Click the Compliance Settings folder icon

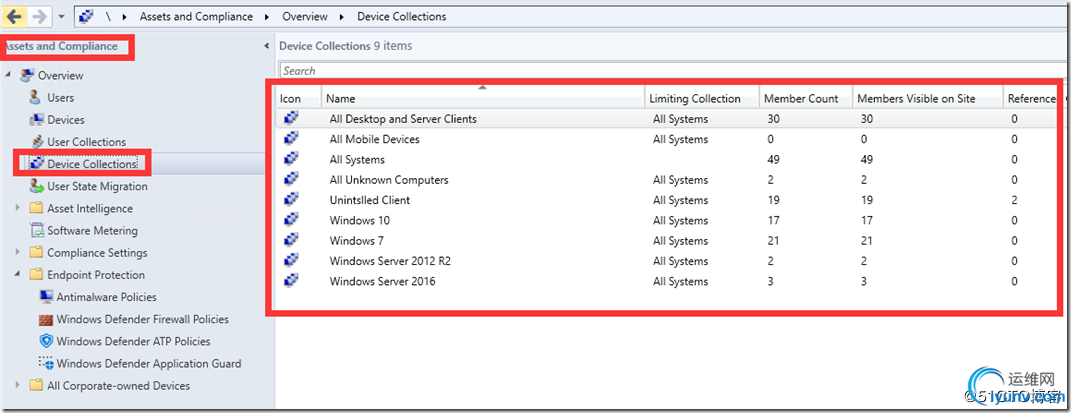(x=37, y=253)
